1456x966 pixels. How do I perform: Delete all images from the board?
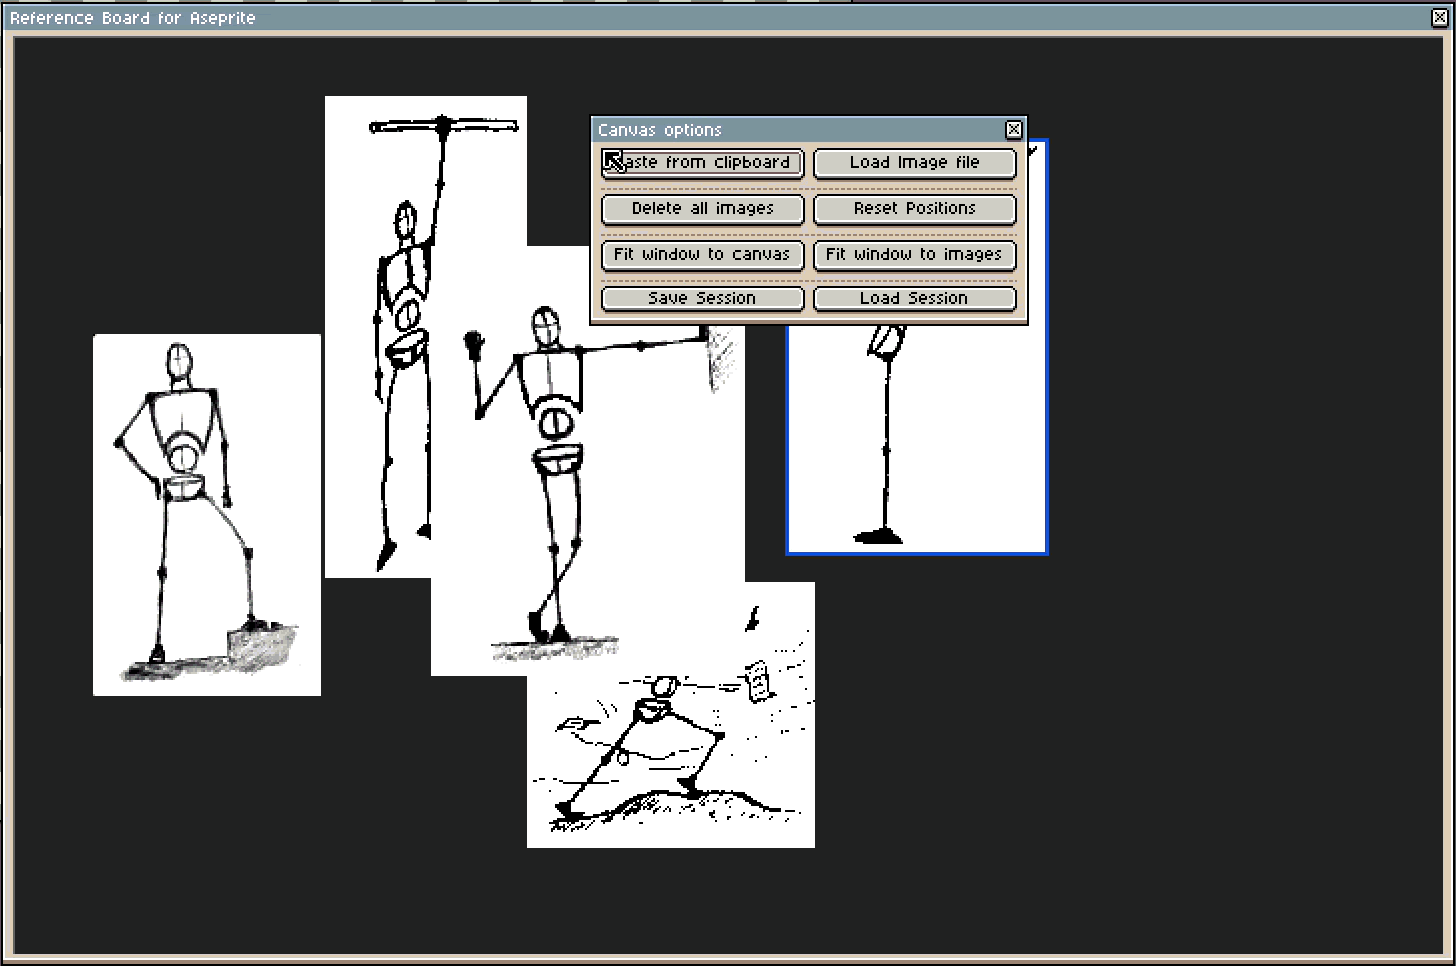point(702,209)
